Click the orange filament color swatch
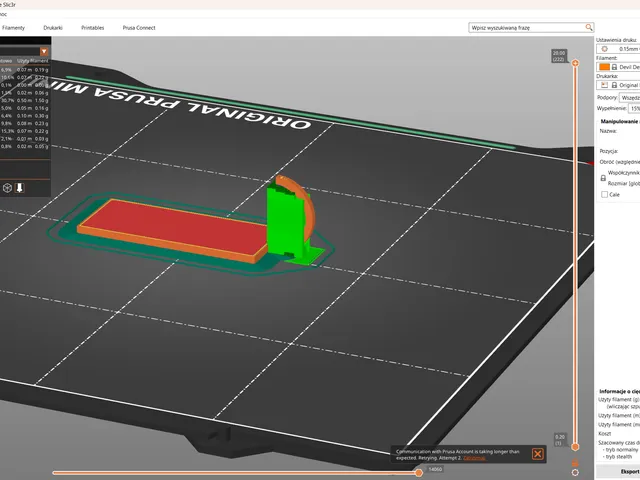This screenshot has height=480, width=640. click(x=604, y=67)
